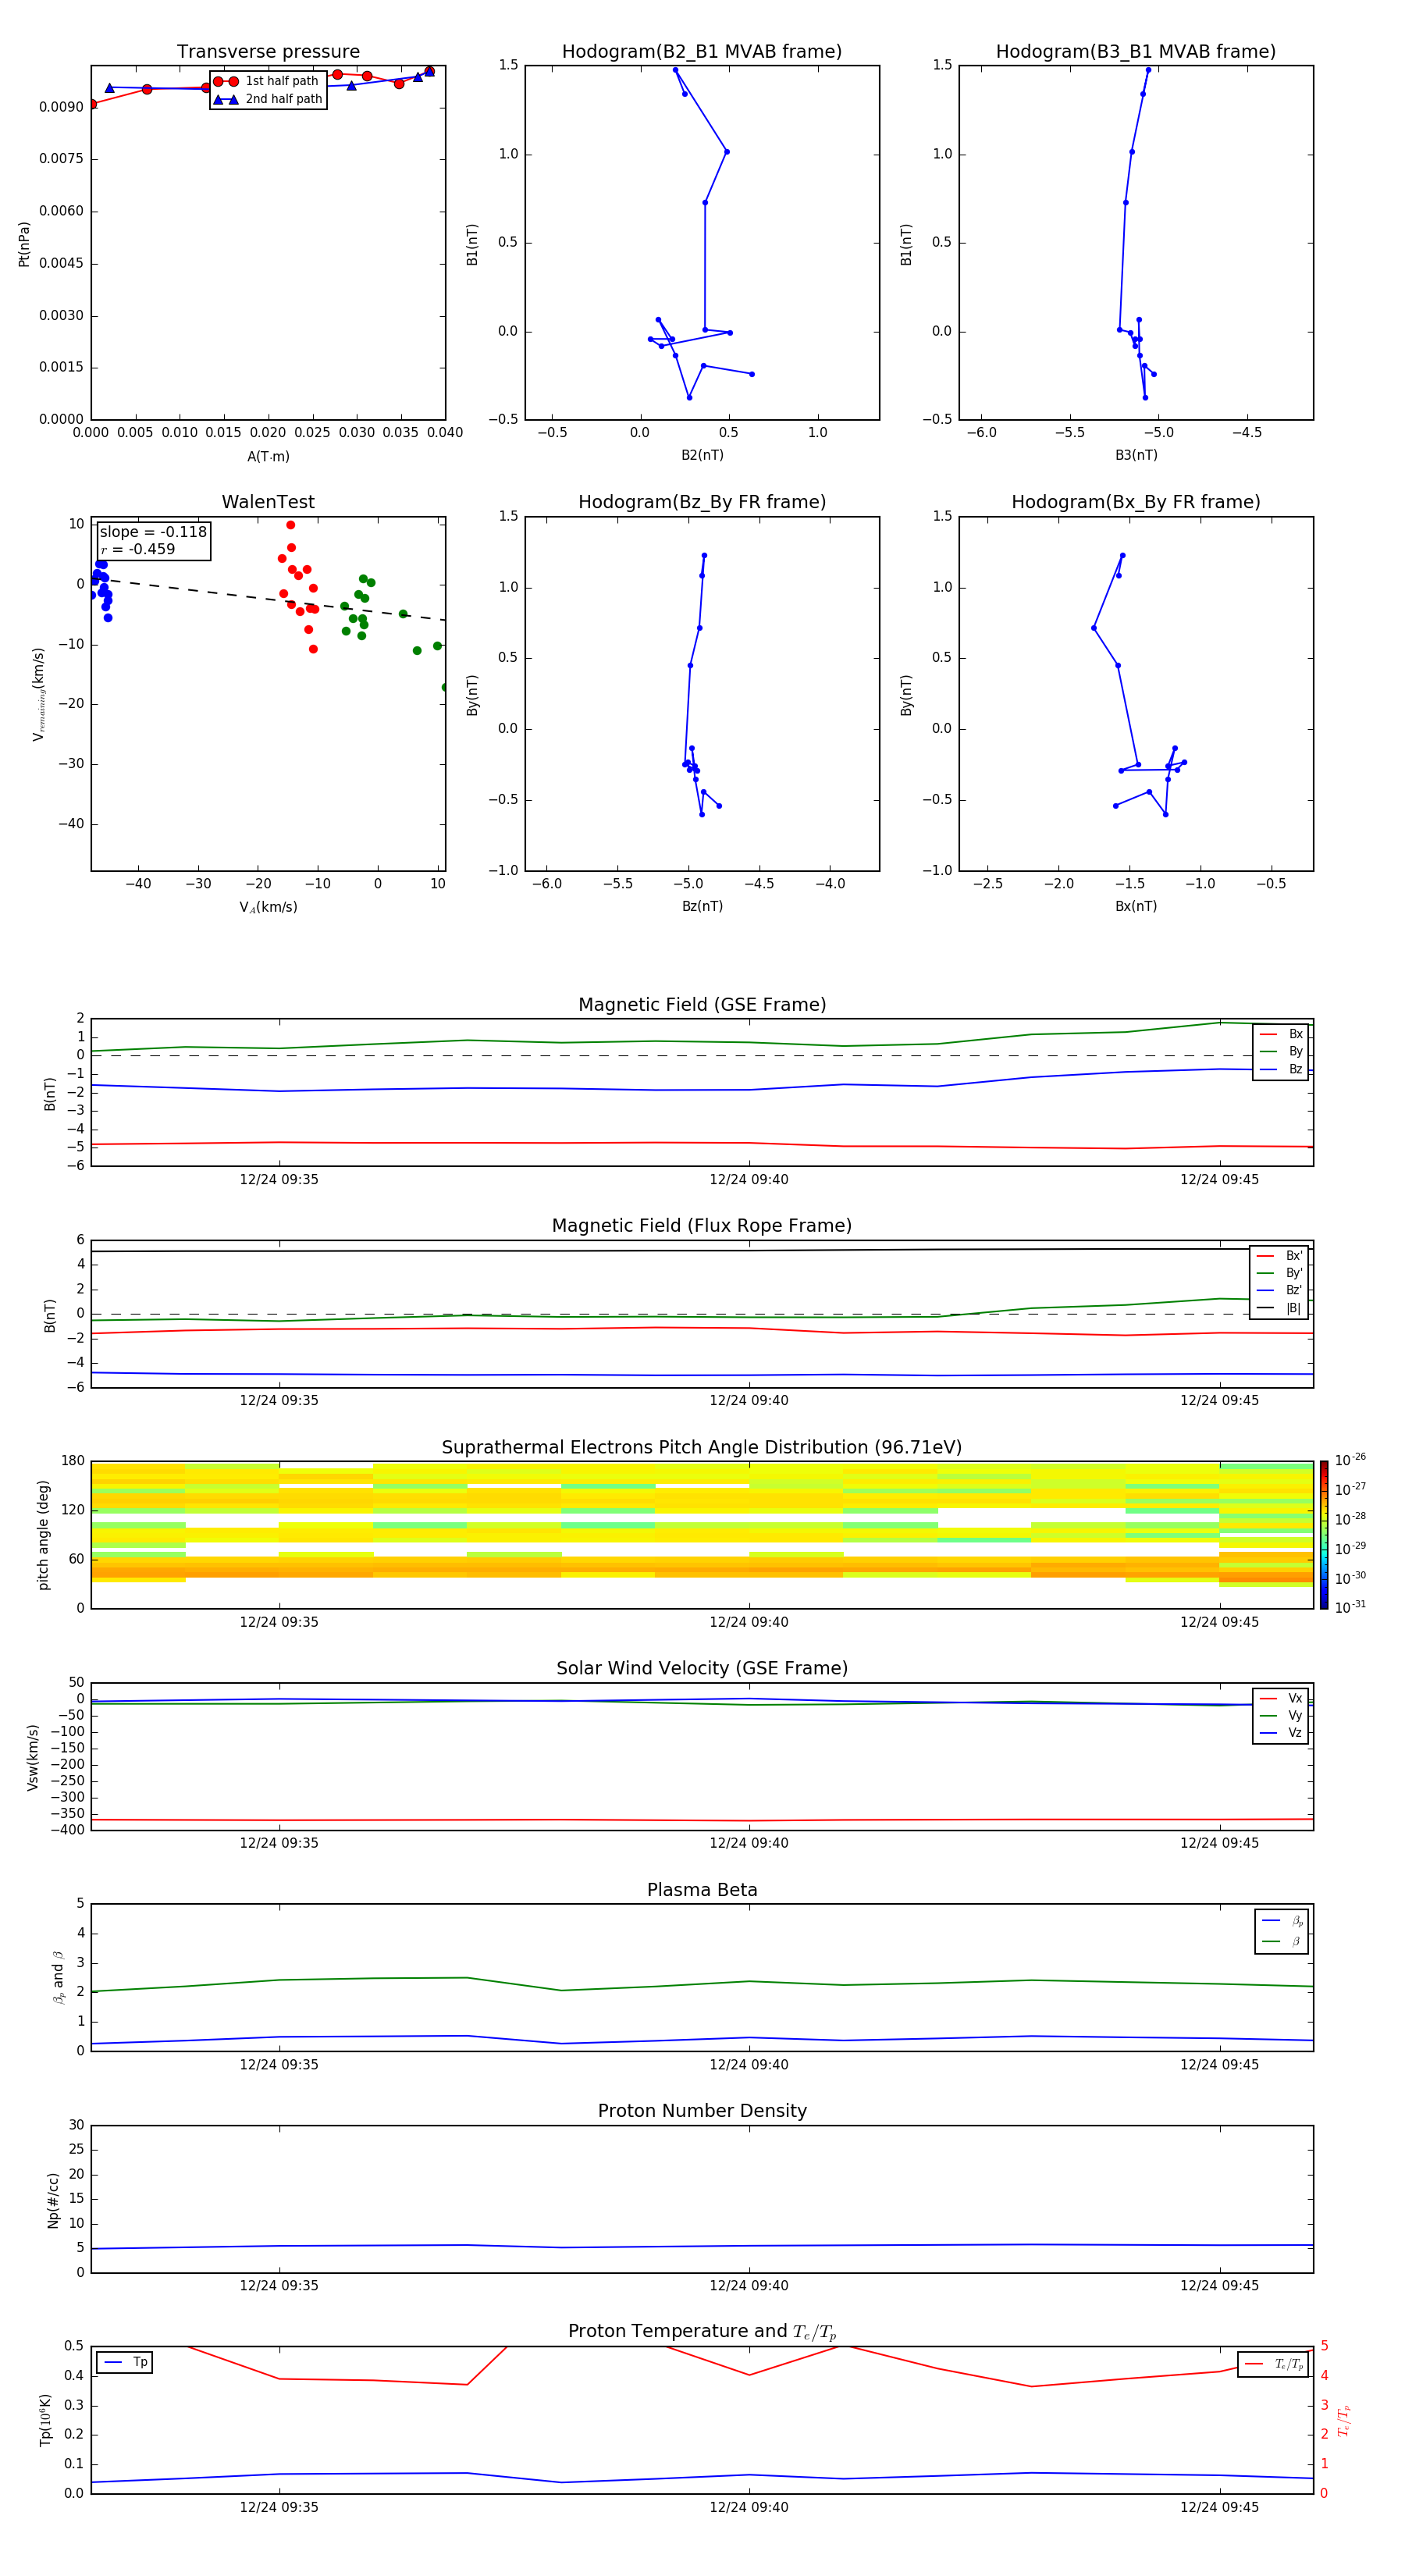Click the "pitch angle (deg)" y-axis label
Image resolution: width=1405 pixels, height=2576 pixels.
(x=43, y=1535)
